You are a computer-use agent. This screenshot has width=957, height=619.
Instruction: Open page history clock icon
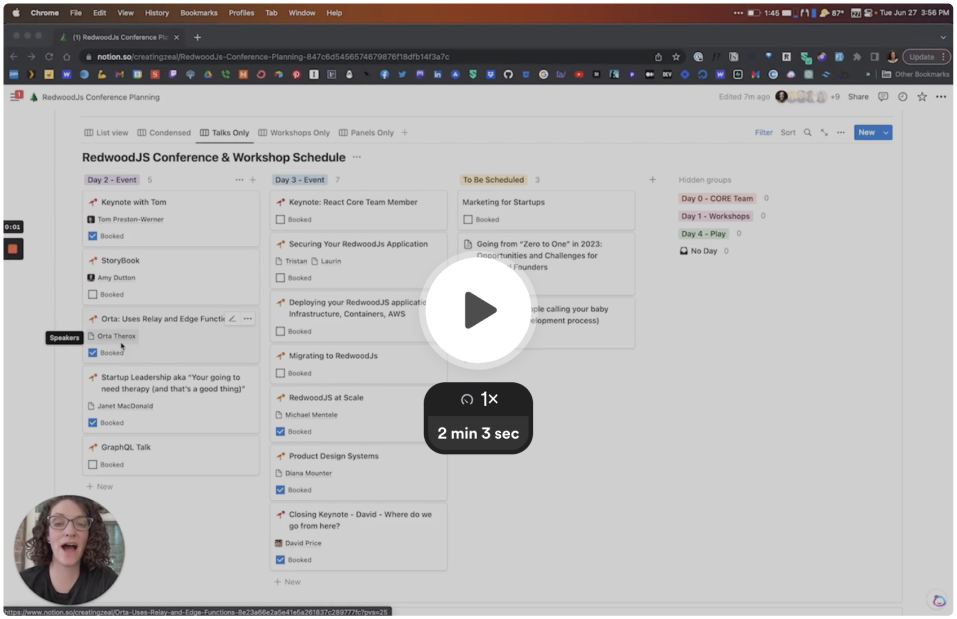(x=902, y=96)
